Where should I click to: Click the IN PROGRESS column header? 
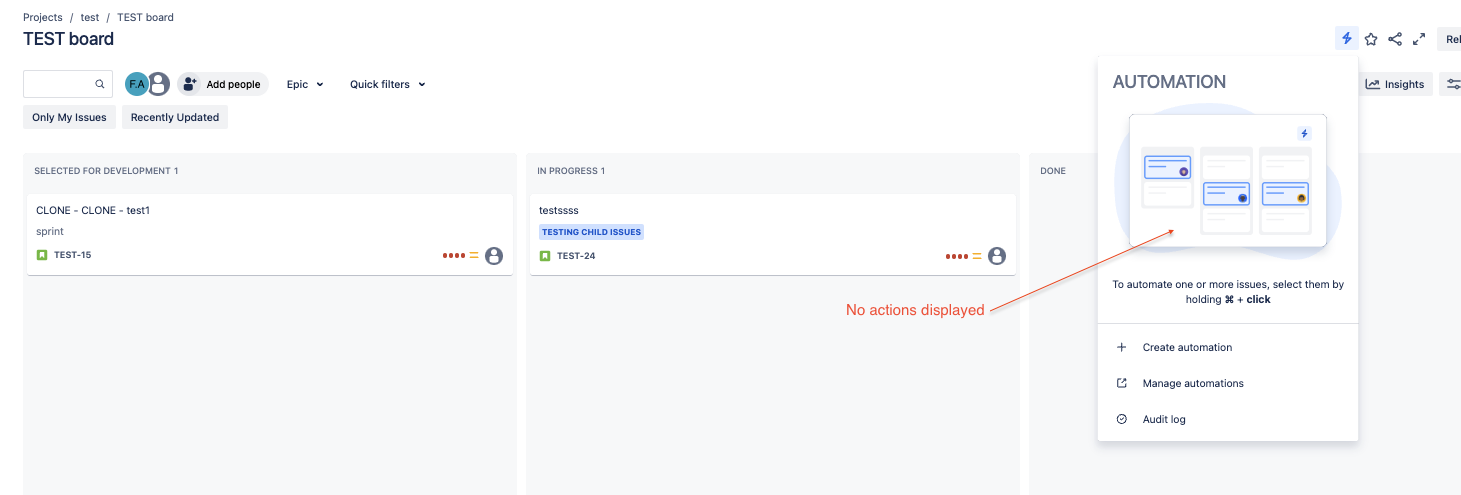pos(571,171)
